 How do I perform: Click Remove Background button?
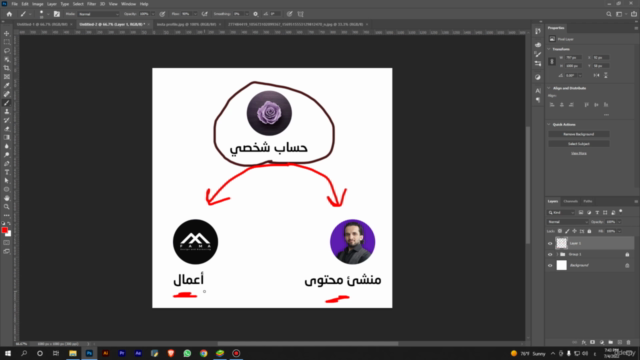(x=579, y=134)
